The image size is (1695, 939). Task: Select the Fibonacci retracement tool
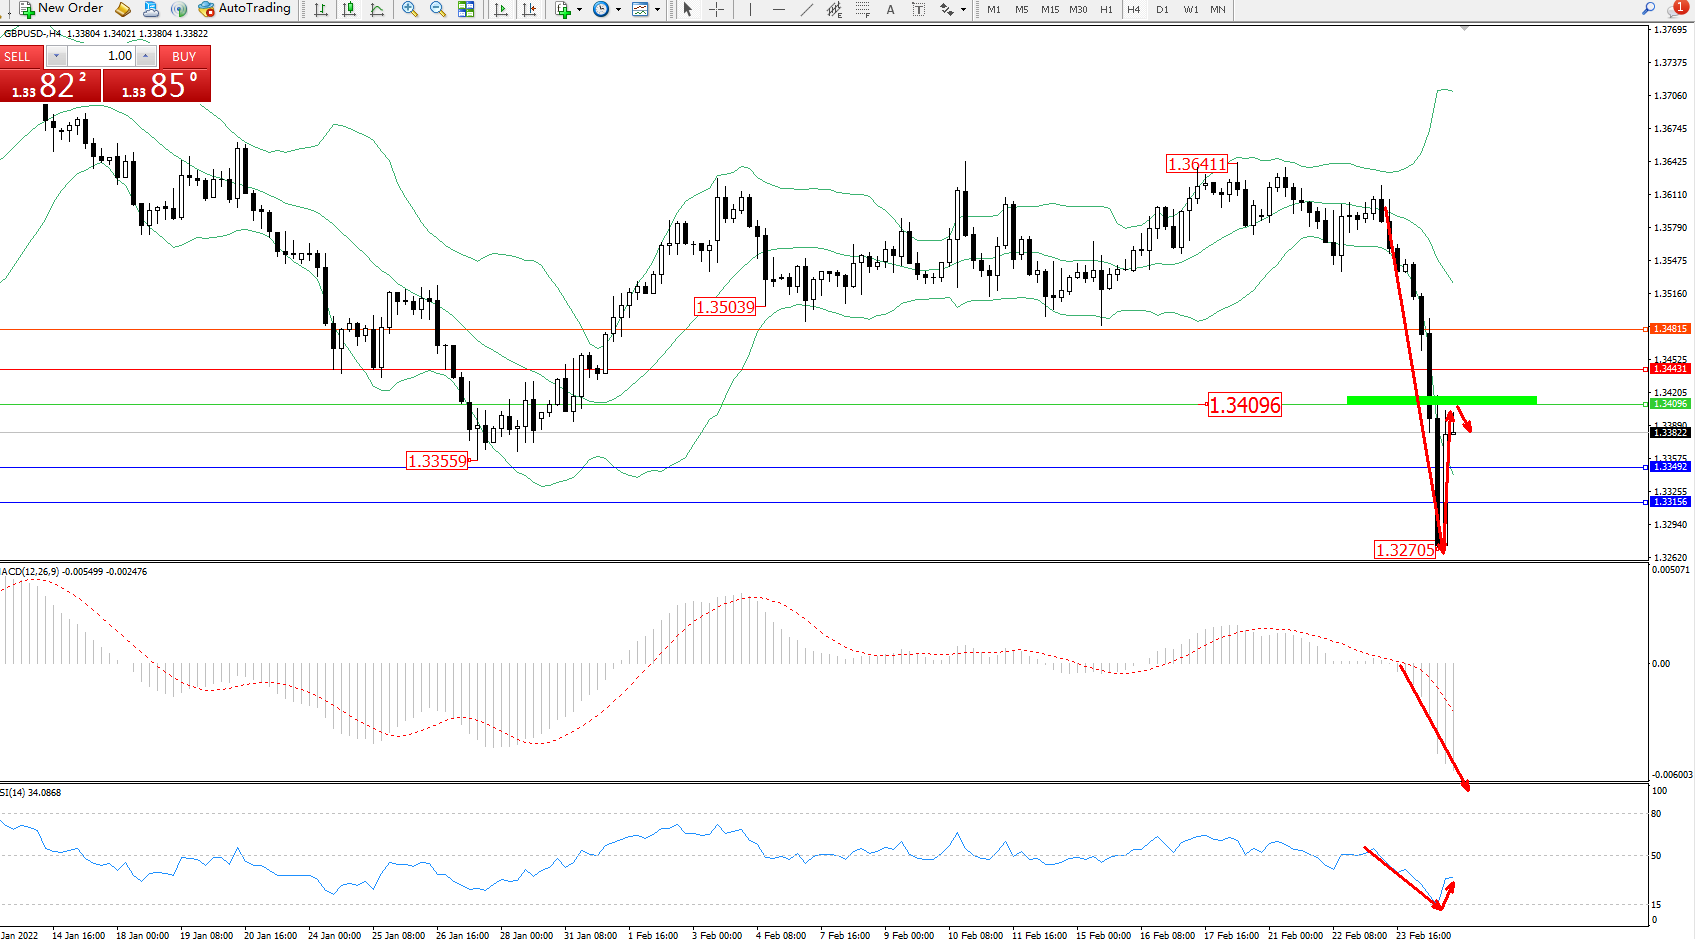[x=862, y=10]
